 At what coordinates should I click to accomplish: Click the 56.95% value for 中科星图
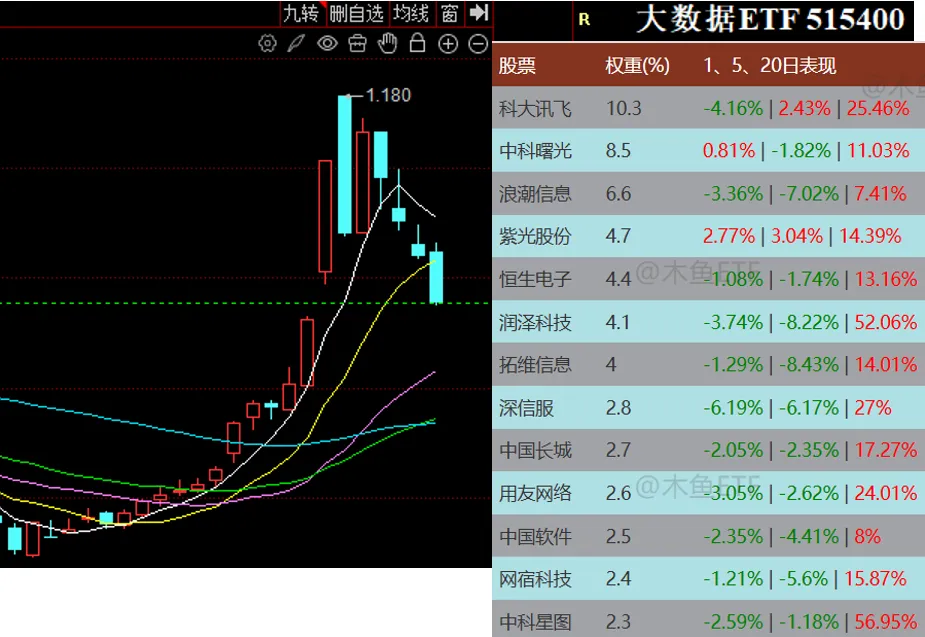pyautogui.click(x=885, y=622)
